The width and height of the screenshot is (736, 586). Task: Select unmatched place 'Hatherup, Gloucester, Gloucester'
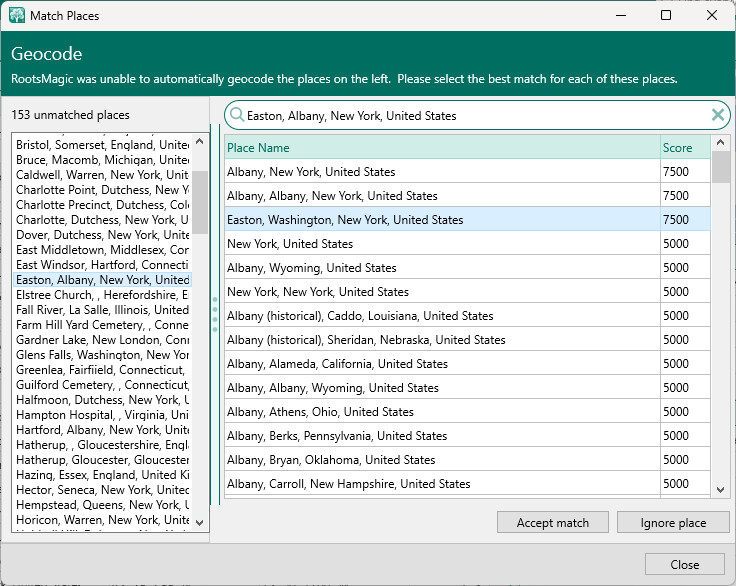102,460
